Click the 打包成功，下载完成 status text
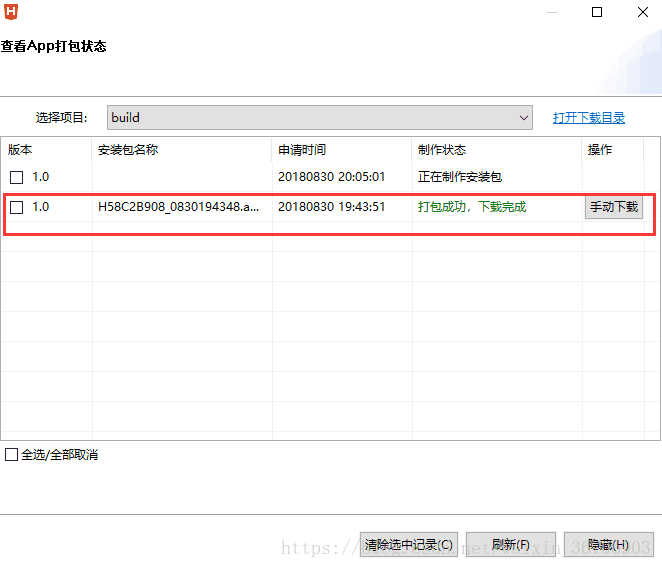Screen dimensions: 662x568 point(472,207)
